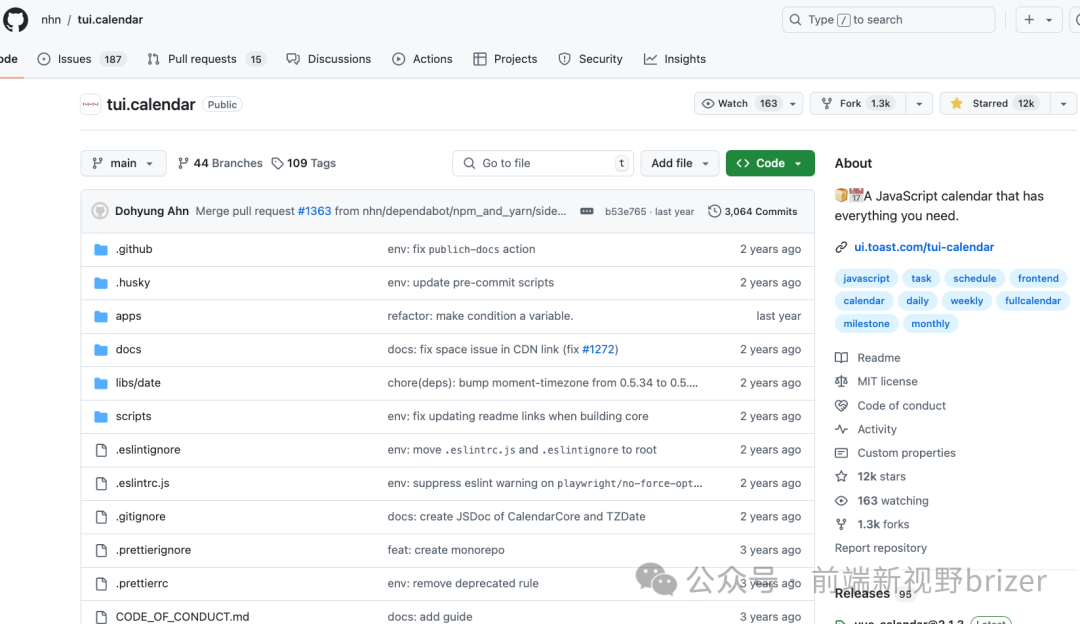1080x624 pixels.
Task: Click the MIT license scale icon
Action: coord(841,382)
